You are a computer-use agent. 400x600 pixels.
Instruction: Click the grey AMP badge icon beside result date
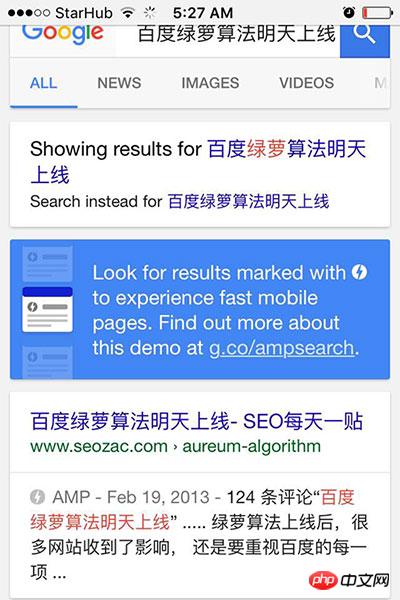click(x=38, y=497)
